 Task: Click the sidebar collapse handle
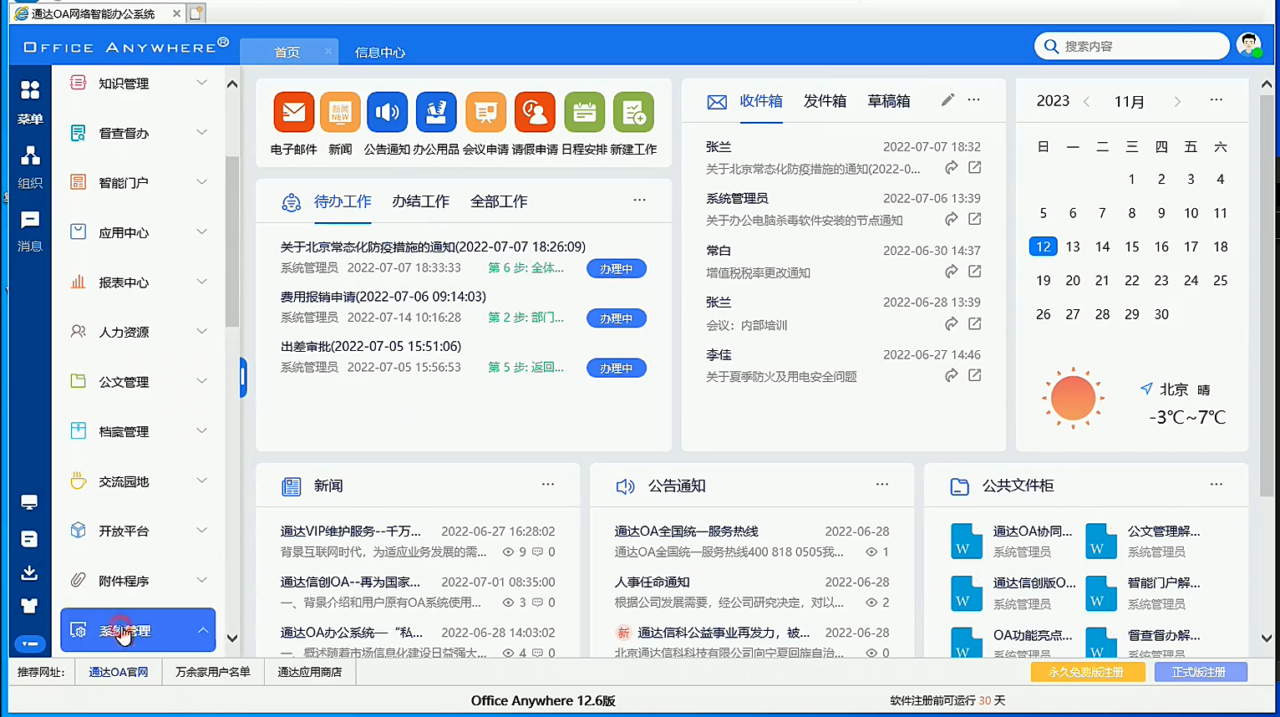[x=243, y=378]
